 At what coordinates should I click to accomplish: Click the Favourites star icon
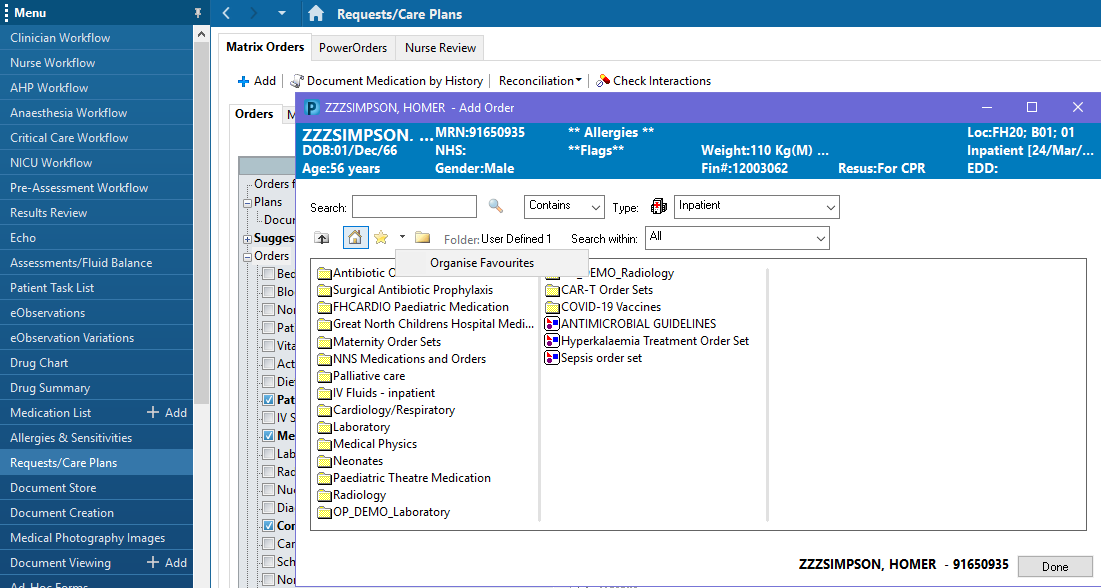[381, 237]
